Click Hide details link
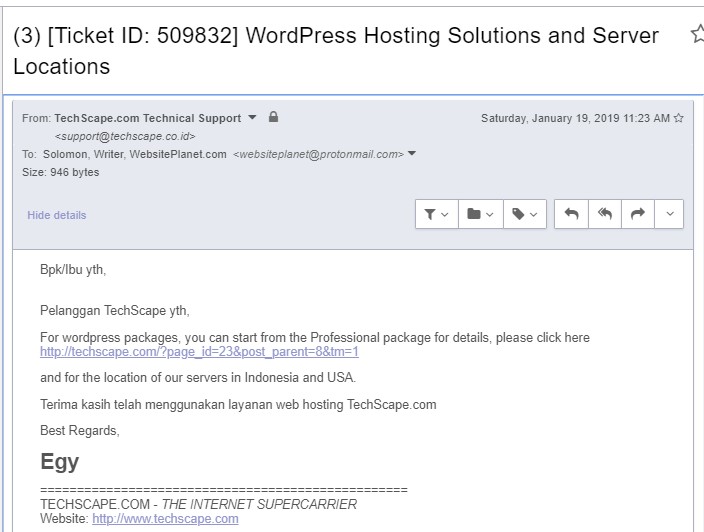Screen dimensions: 704x532 (57, 215)
